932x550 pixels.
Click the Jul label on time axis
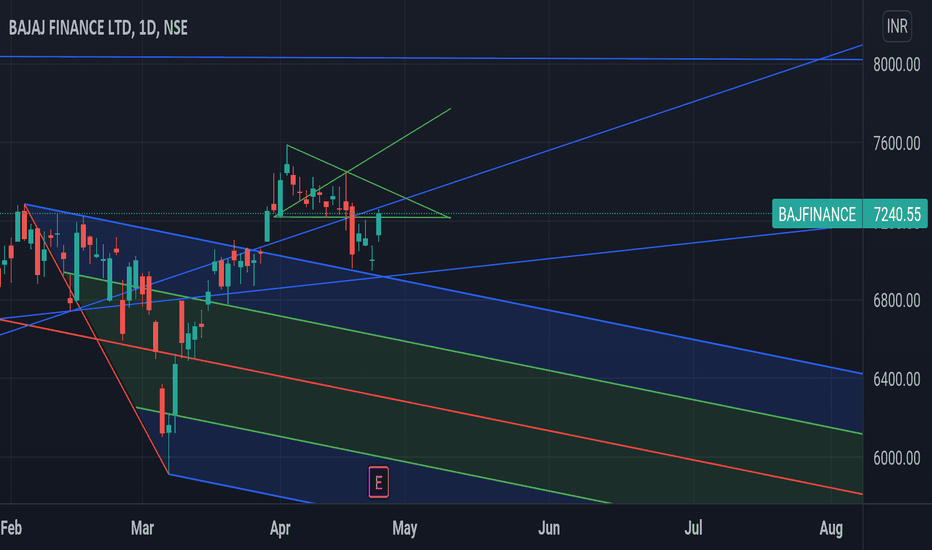point(693,527)
